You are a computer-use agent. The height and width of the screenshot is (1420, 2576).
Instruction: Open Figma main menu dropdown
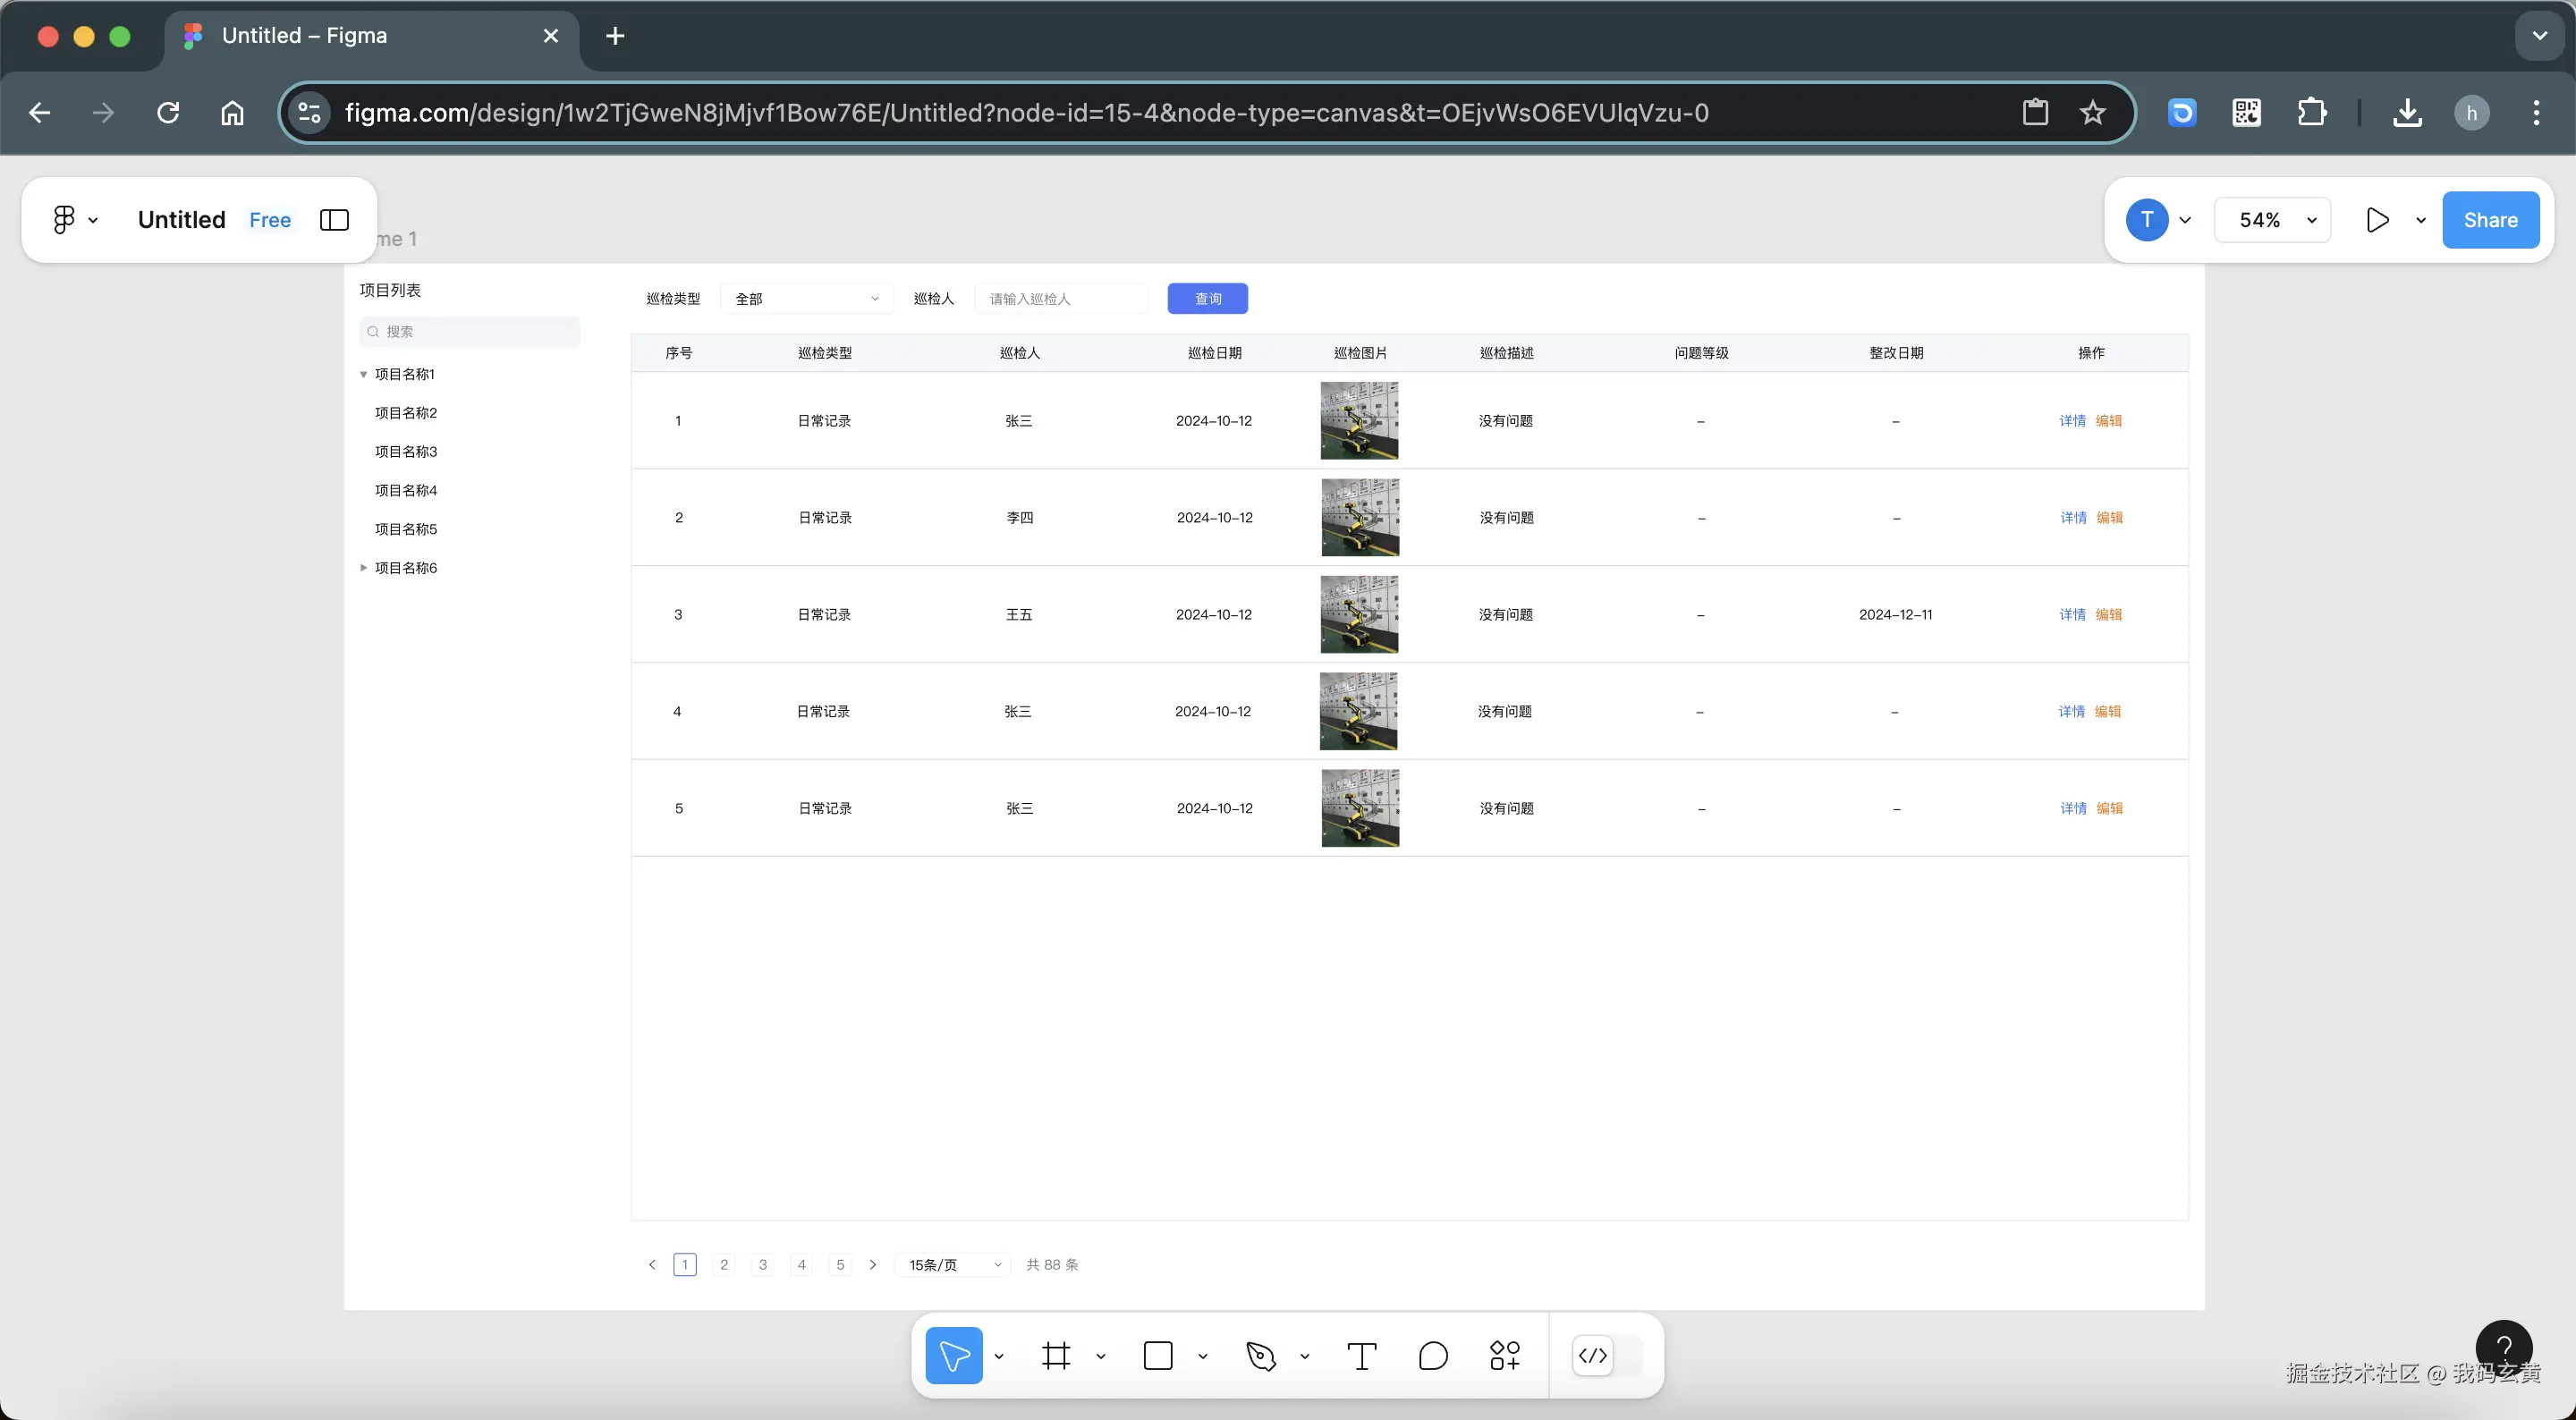(x=74, y=220)
